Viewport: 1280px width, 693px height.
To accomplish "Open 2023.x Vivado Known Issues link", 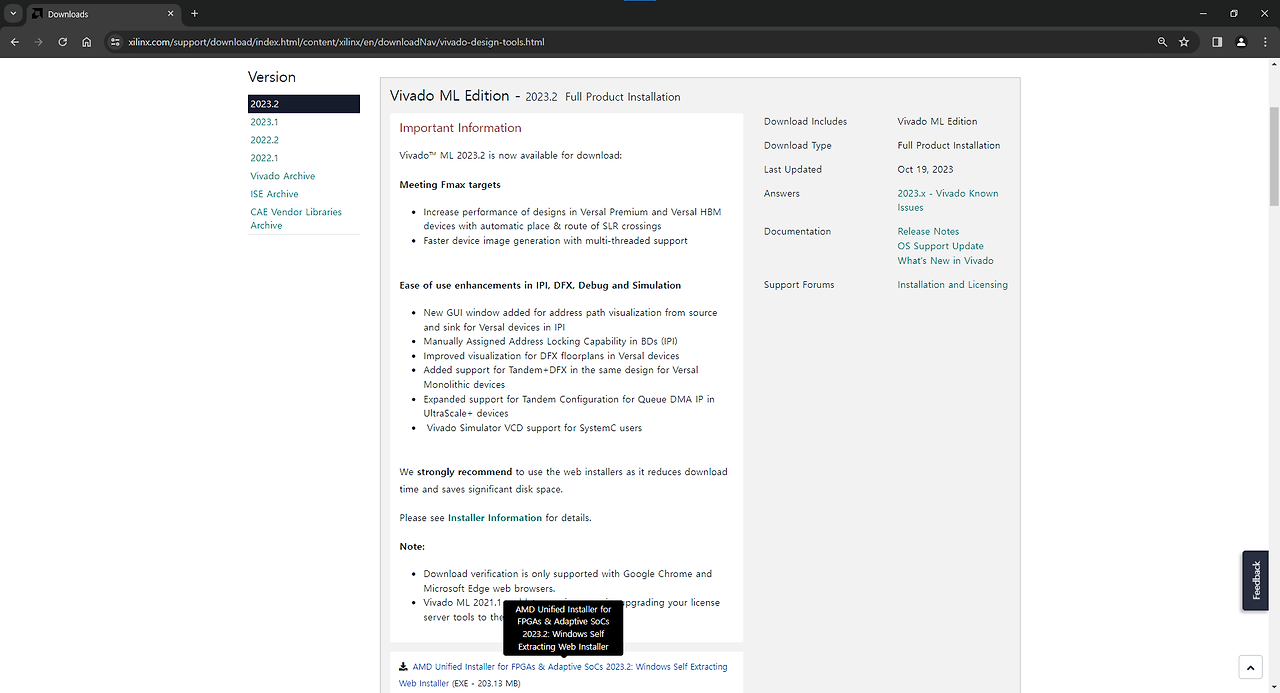I will [x=948, y=200].
